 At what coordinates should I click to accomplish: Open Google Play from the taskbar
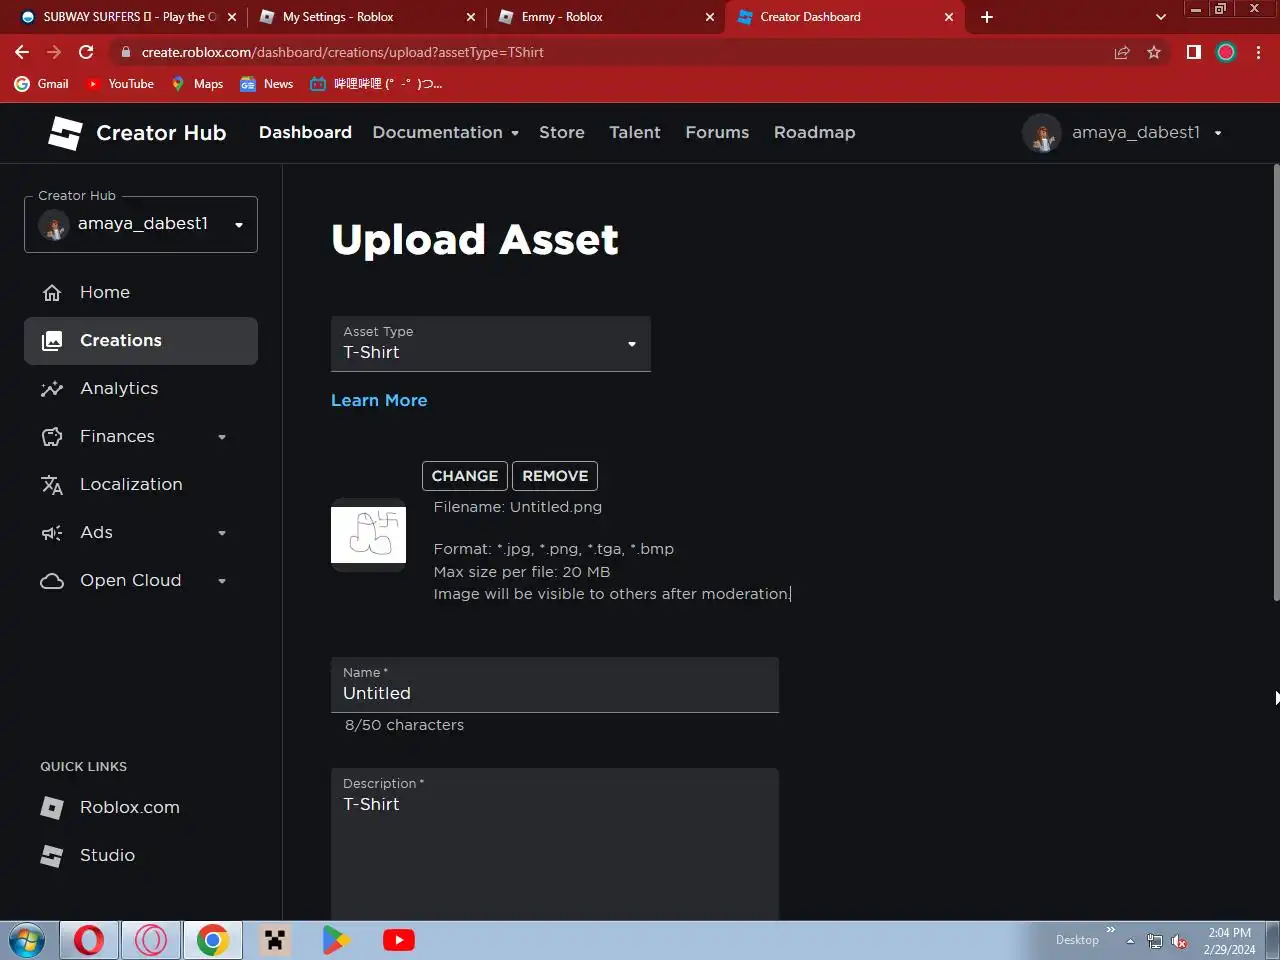(337, 941)
